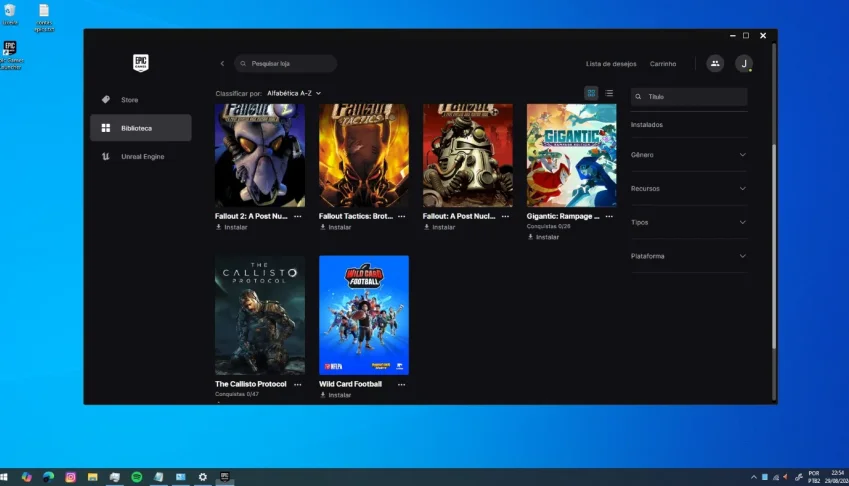
Task: Open Microsoft Edge from the taskbar
Action: tap(49, 477)
